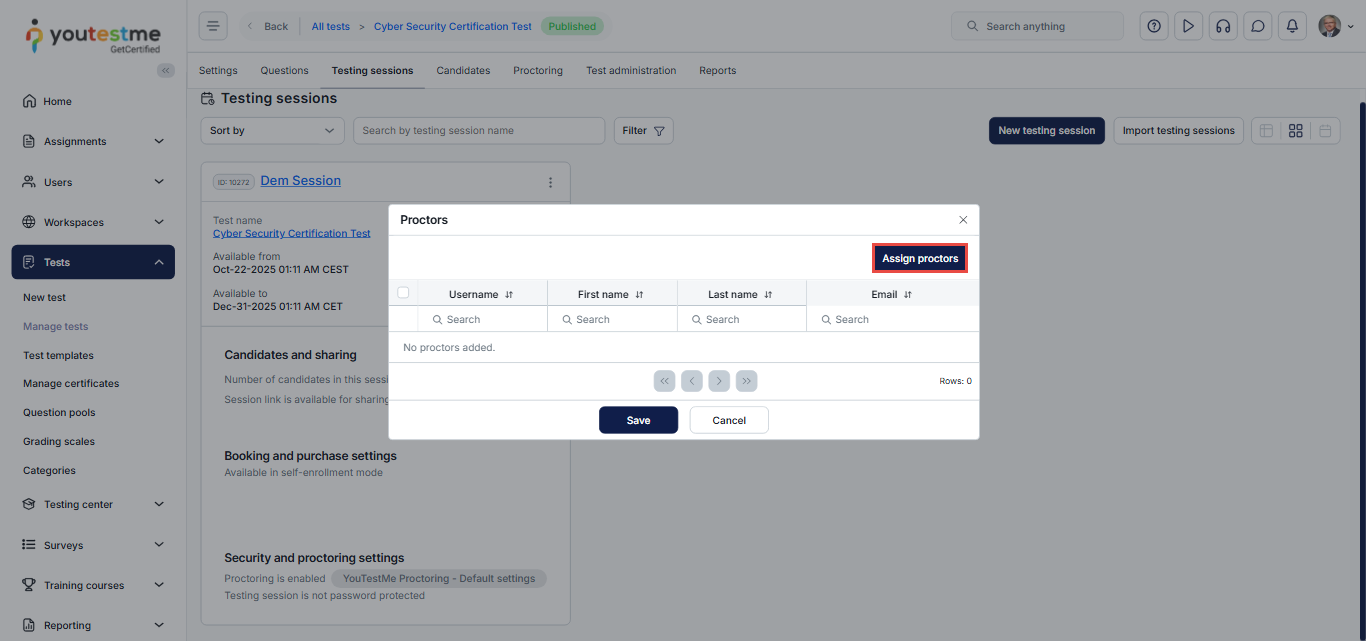This screenshot has width=1366, height=641.
Task: Open the Filter options
Action: coord(643,131)
